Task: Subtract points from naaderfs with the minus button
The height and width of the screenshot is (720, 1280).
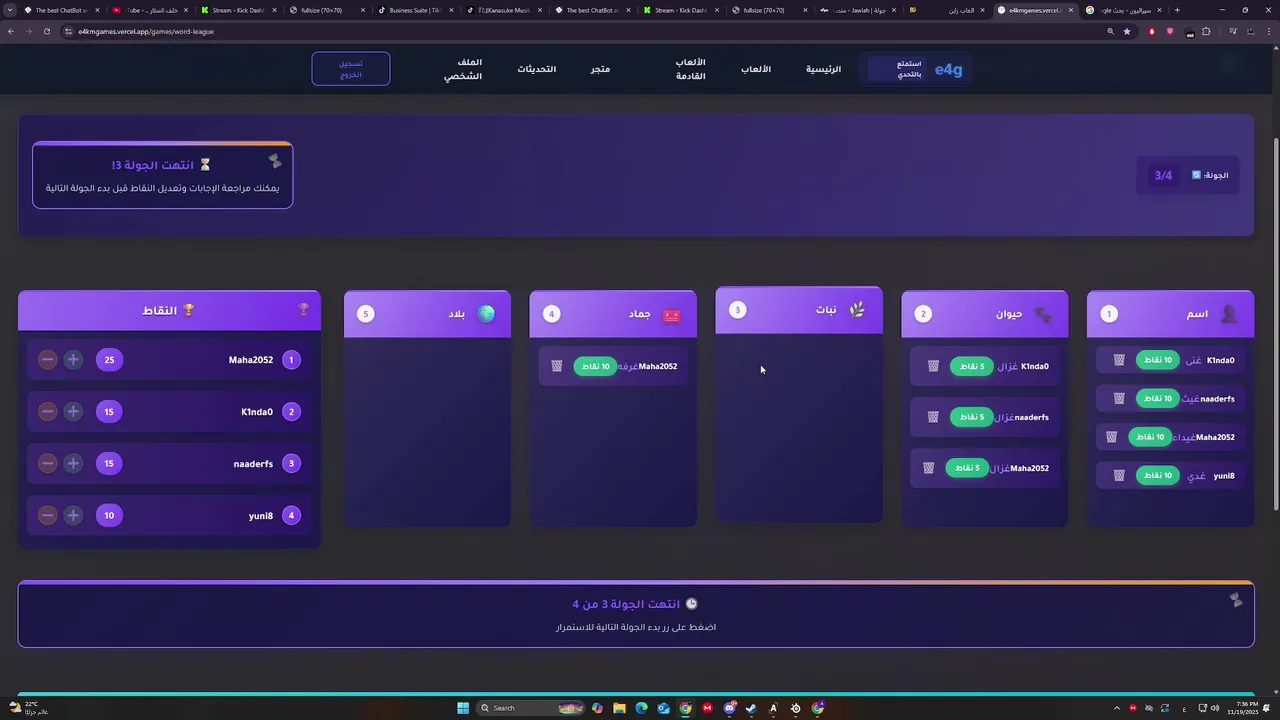Action: 47,463
